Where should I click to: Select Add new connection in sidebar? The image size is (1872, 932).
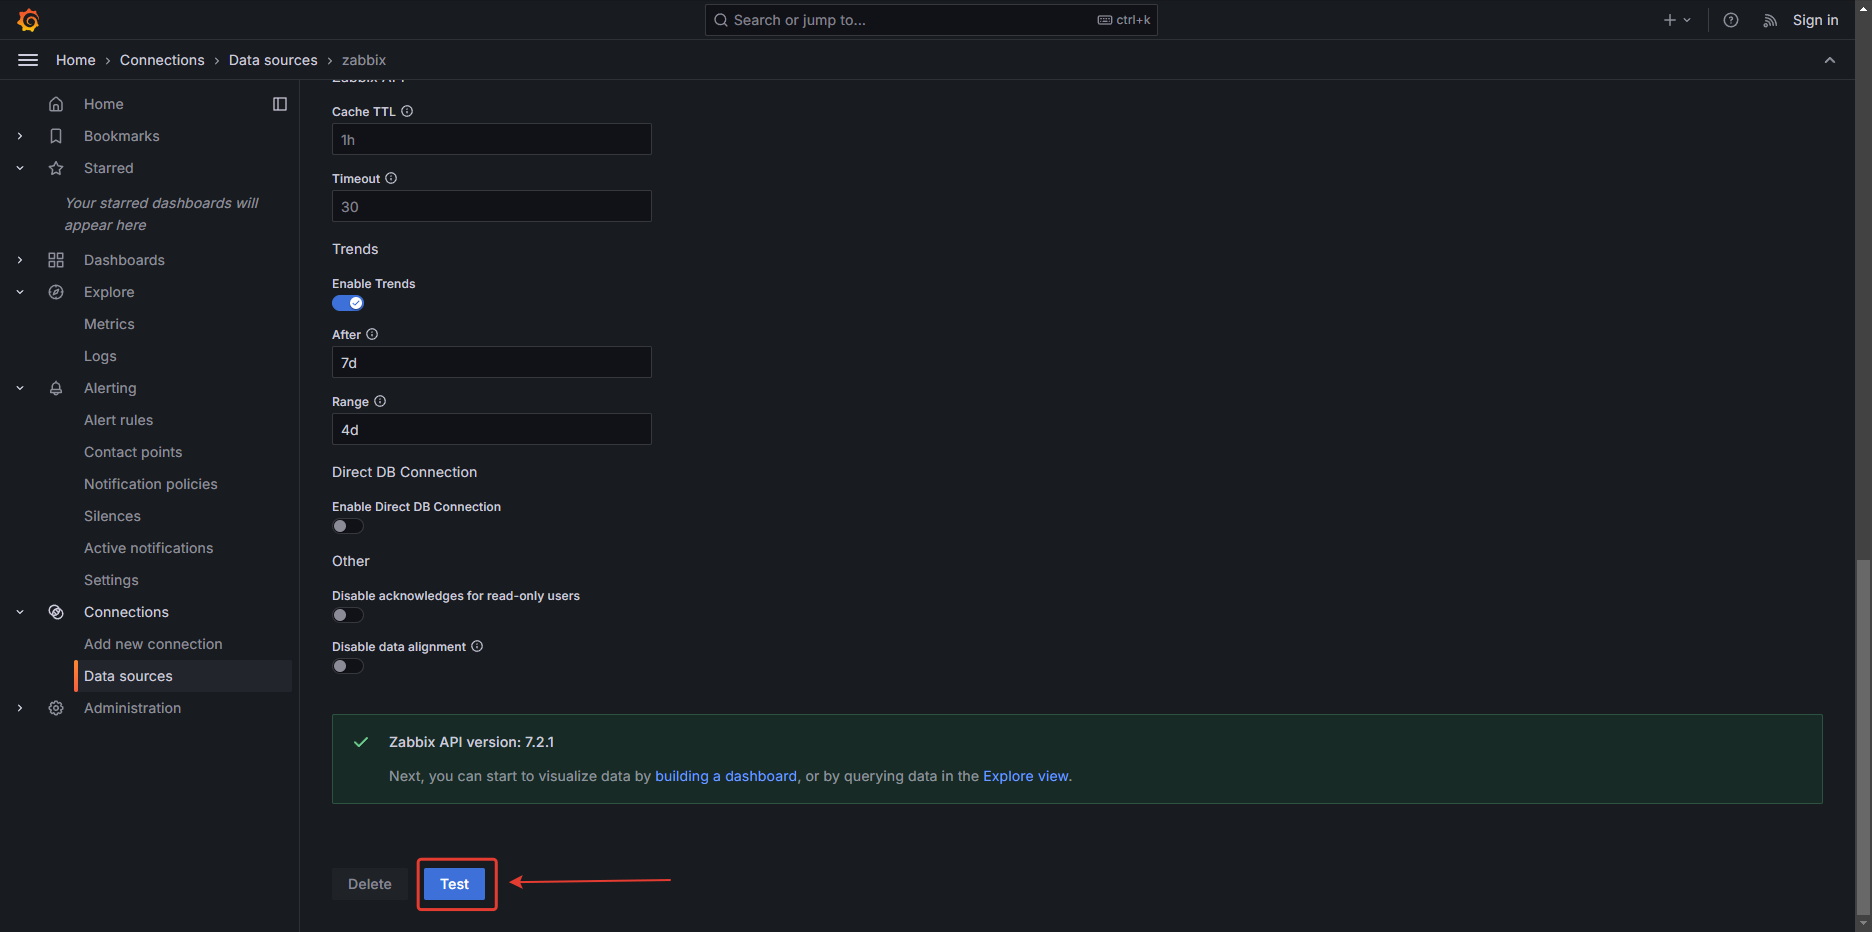pyautogui.click(x=153, y=644)
